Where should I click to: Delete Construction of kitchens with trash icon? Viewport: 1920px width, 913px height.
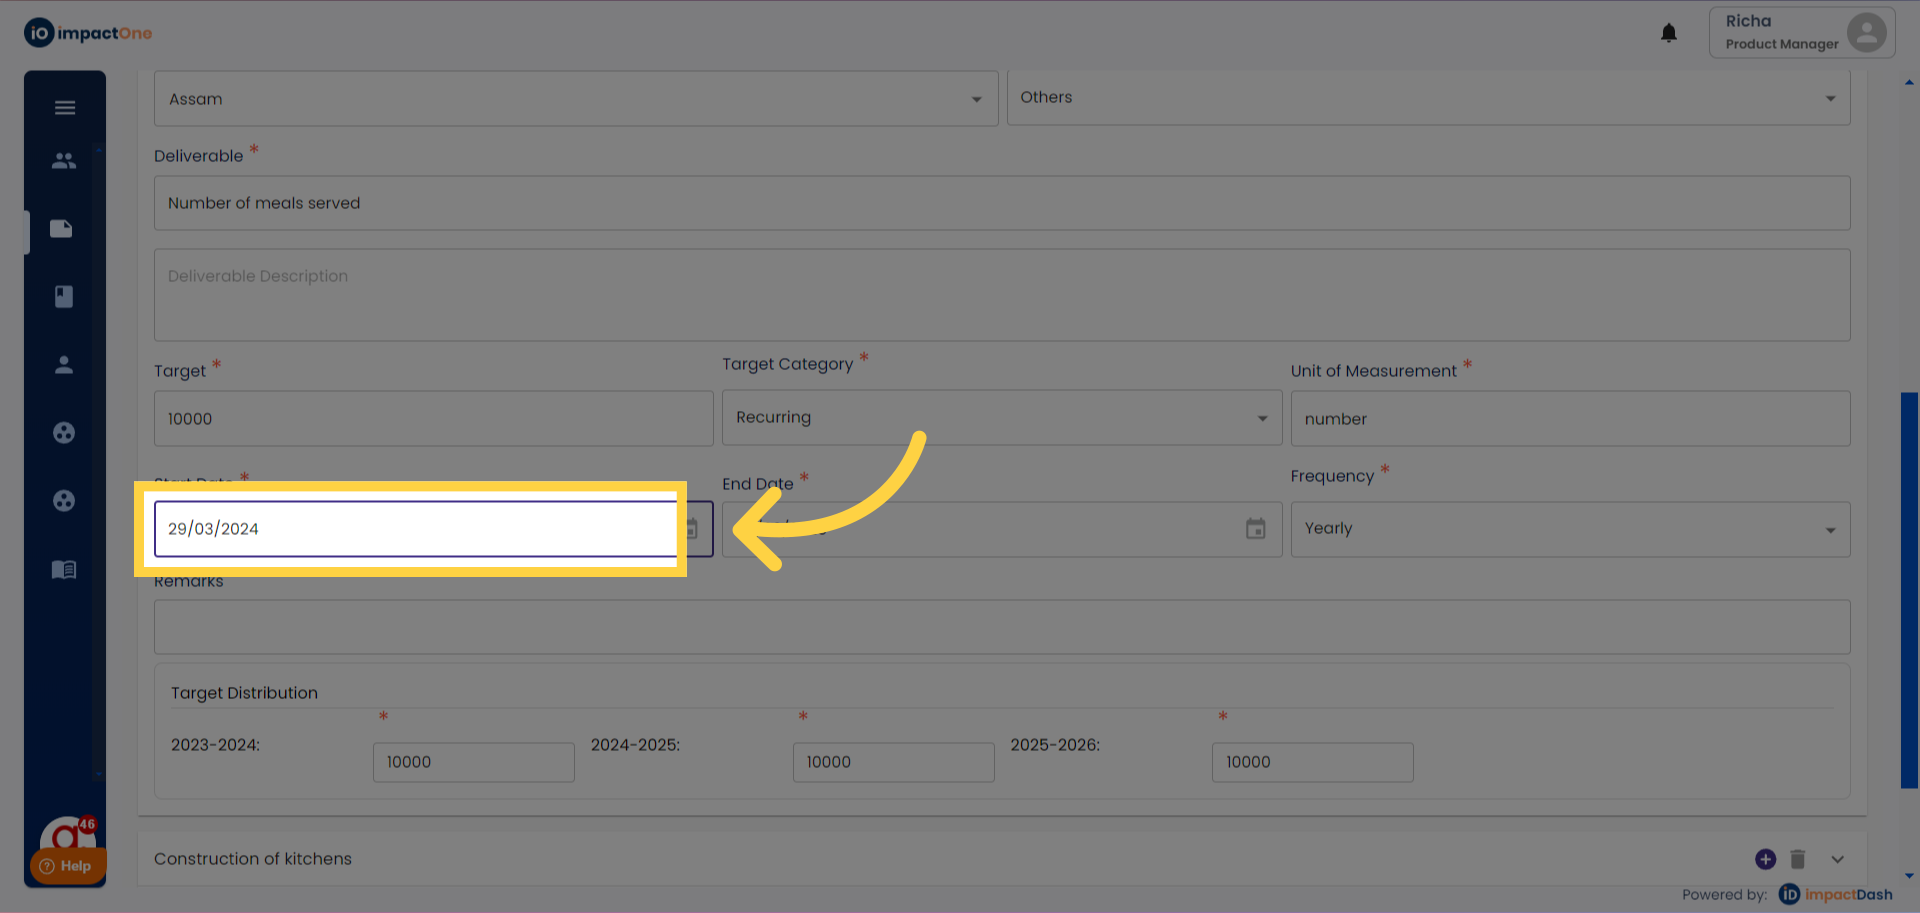[1798, 860]
